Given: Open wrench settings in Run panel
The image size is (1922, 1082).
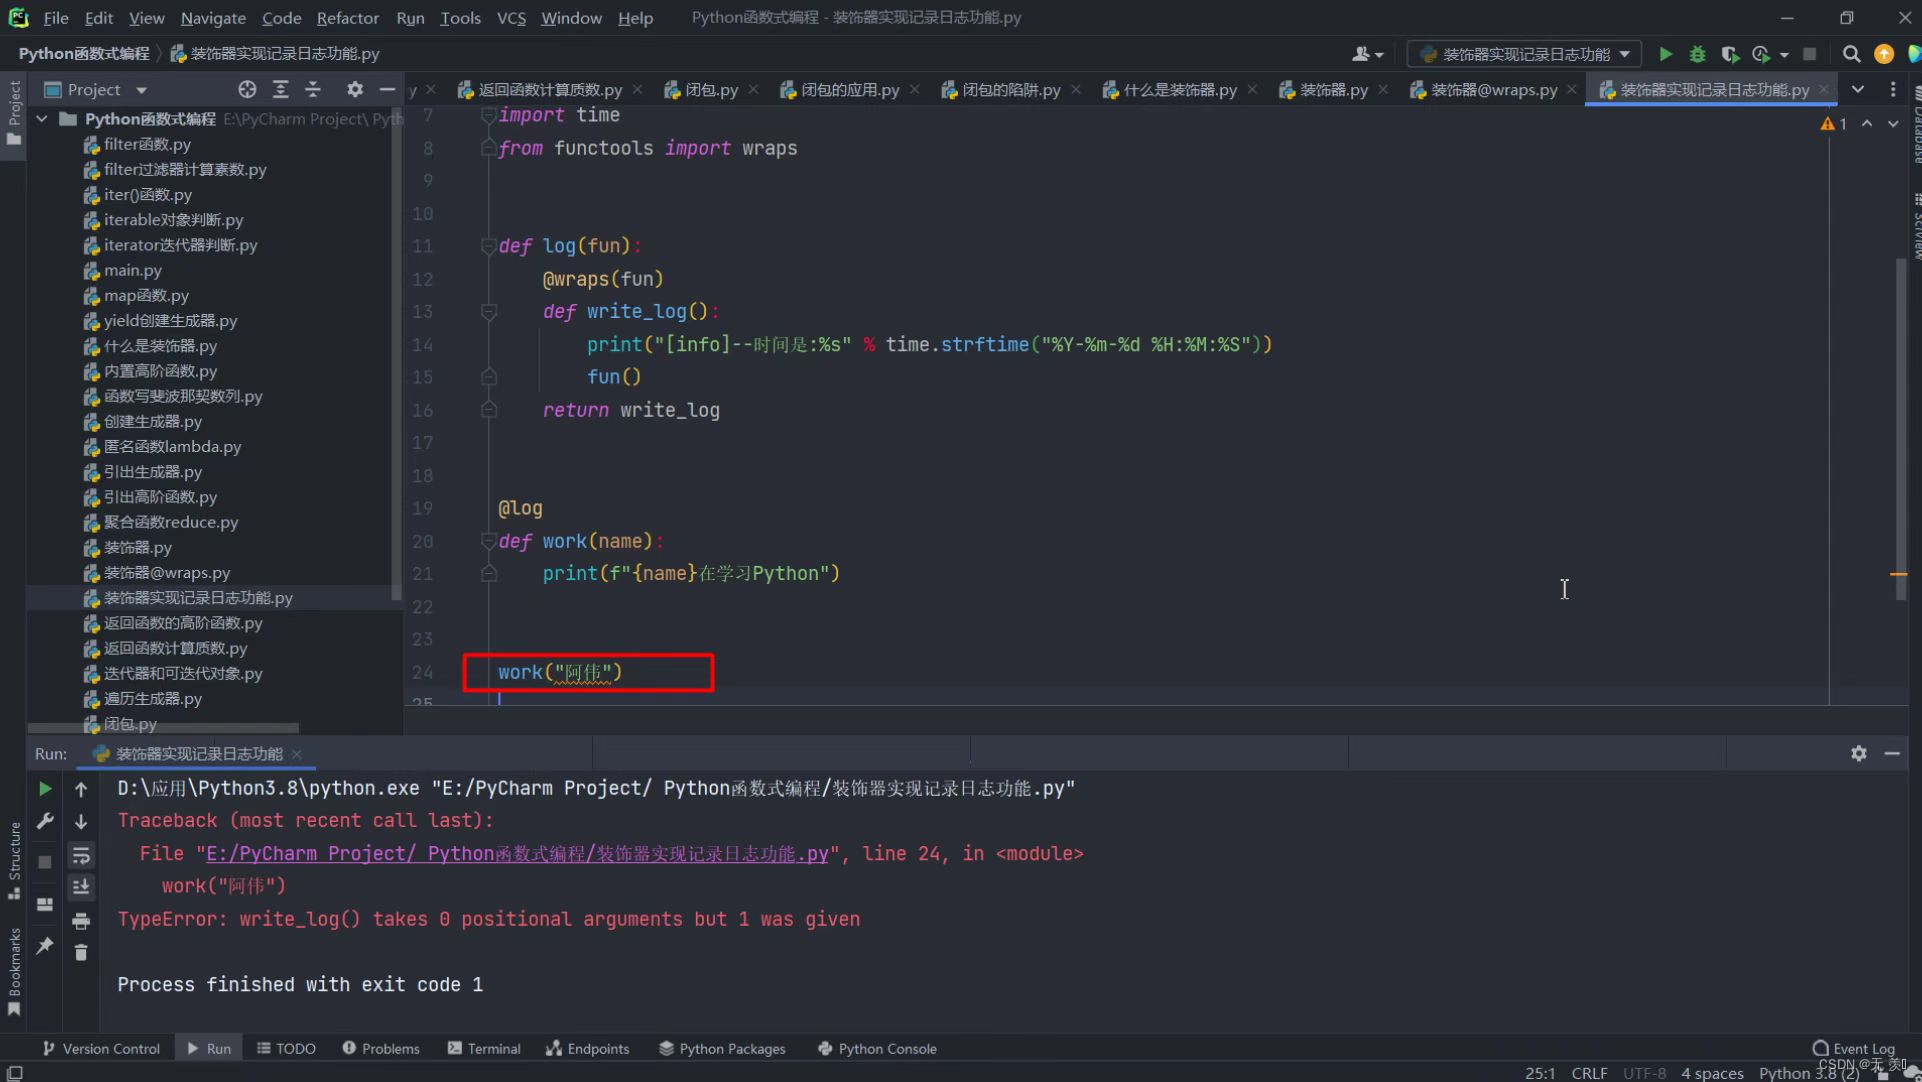Looking at the screenshot, I should (45, 821).
